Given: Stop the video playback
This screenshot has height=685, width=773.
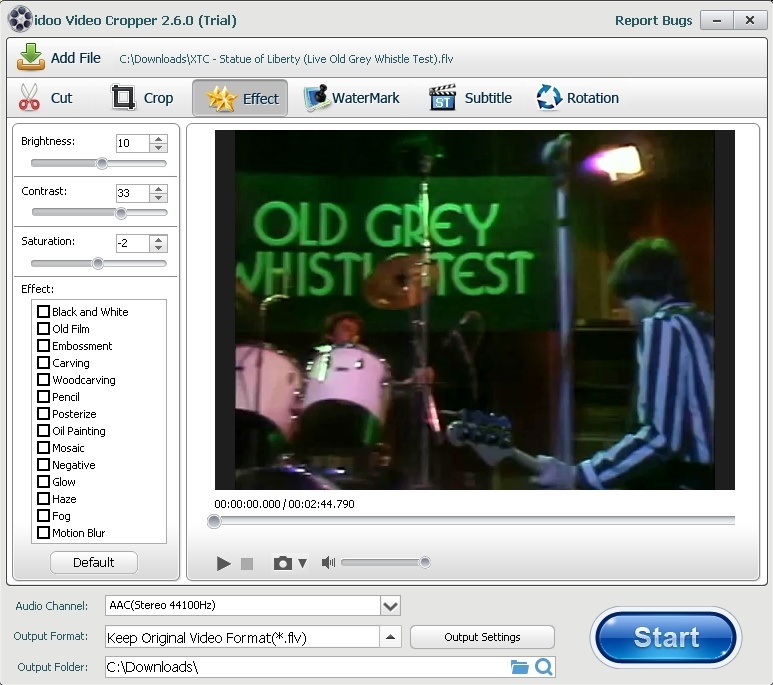Looking at the screenshot, I should tap(247, 563).
